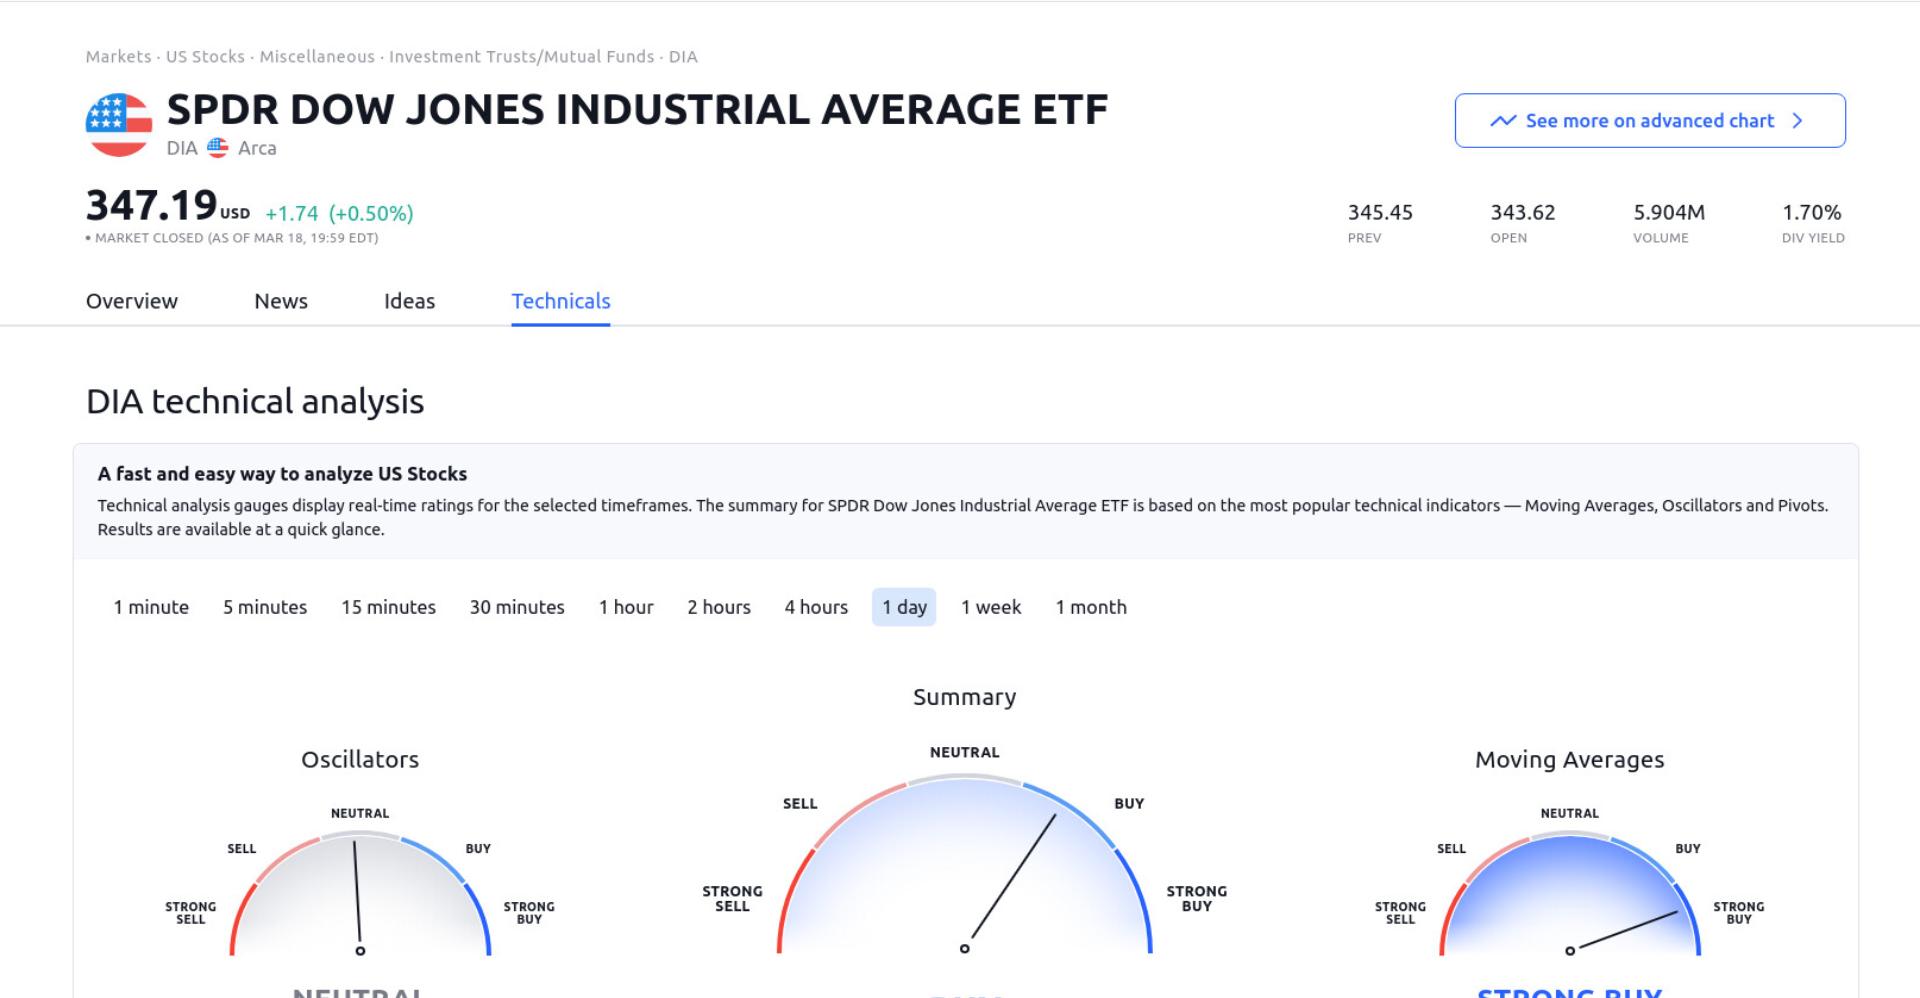
Task: Switch to the Overview tab
Action: [132, 301]
